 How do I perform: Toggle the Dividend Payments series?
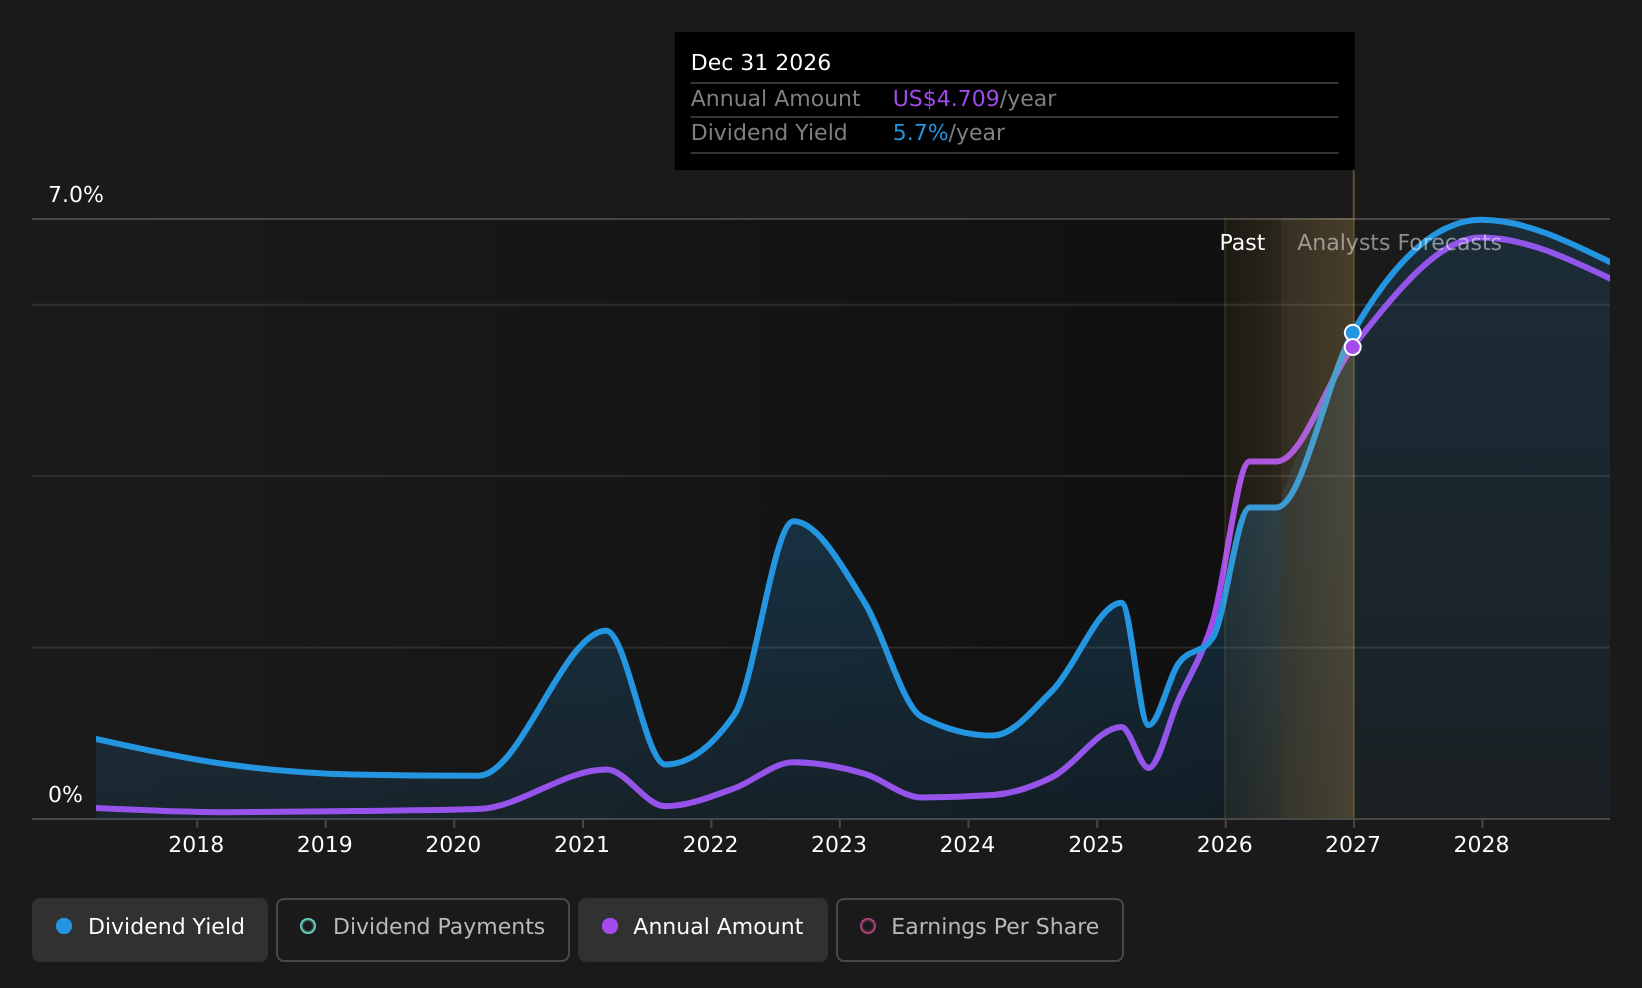423,930
